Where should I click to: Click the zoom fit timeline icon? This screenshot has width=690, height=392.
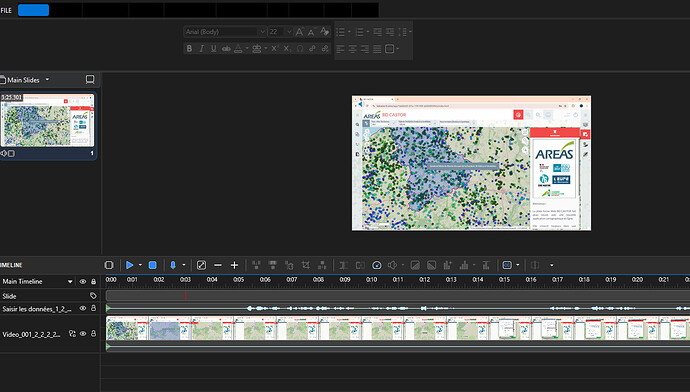pyautogui.click(x=201, y=265)
